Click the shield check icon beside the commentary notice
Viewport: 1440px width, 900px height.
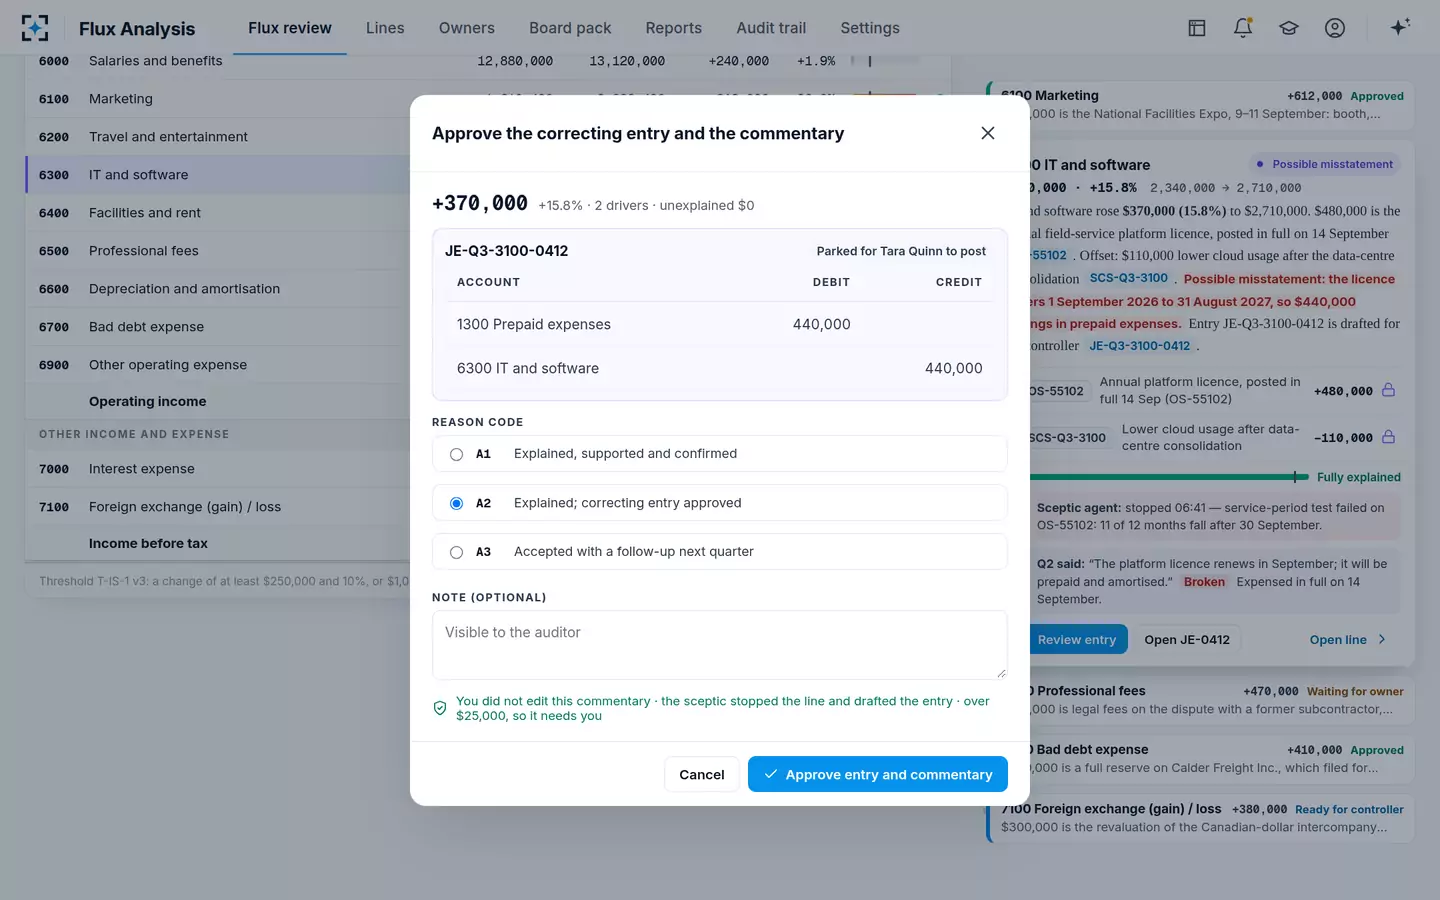point(440,708)
